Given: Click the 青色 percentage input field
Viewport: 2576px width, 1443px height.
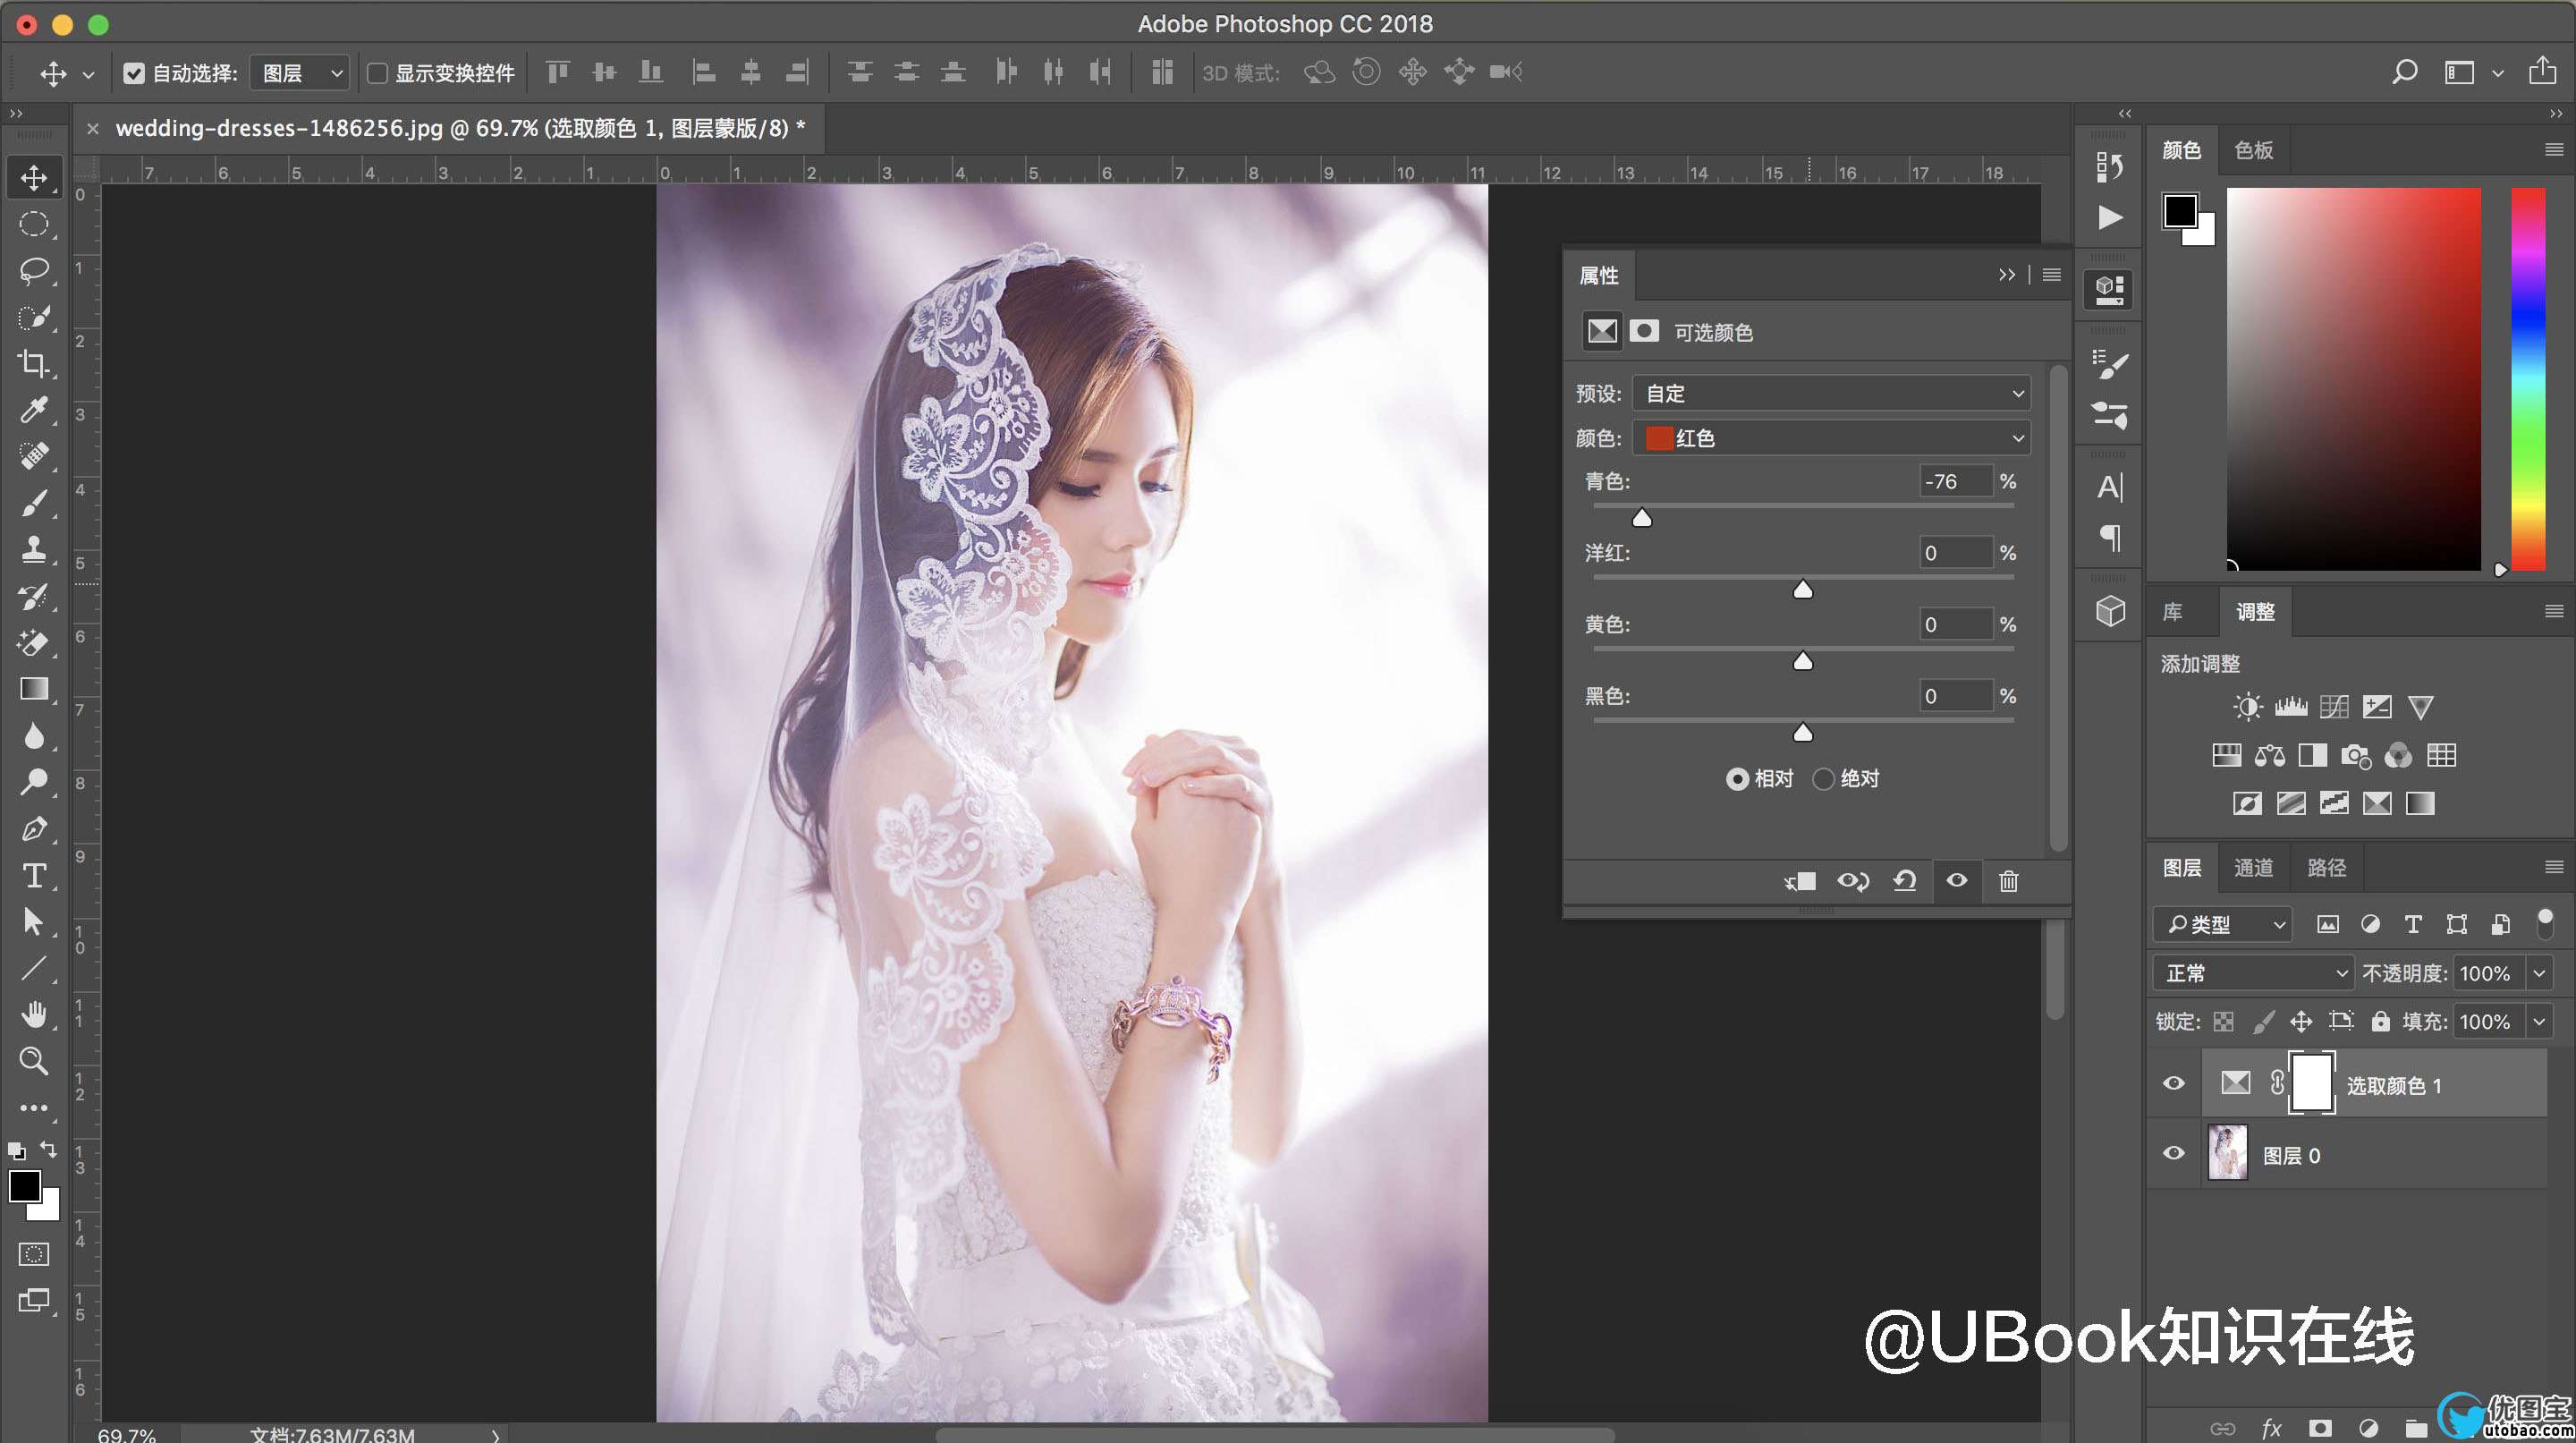Looking at the screenshot, I should (x=1954, y=481).
